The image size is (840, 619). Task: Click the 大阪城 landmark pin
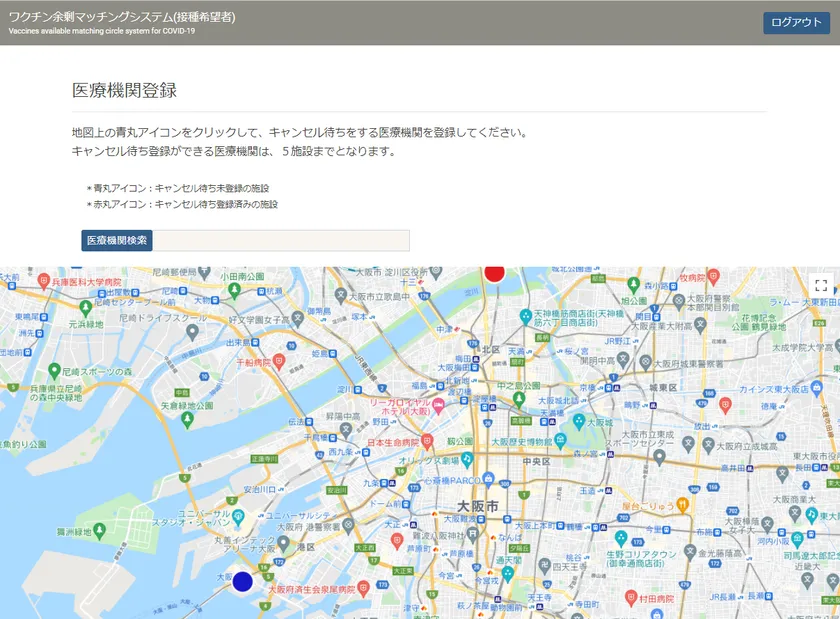coord(578,421)
